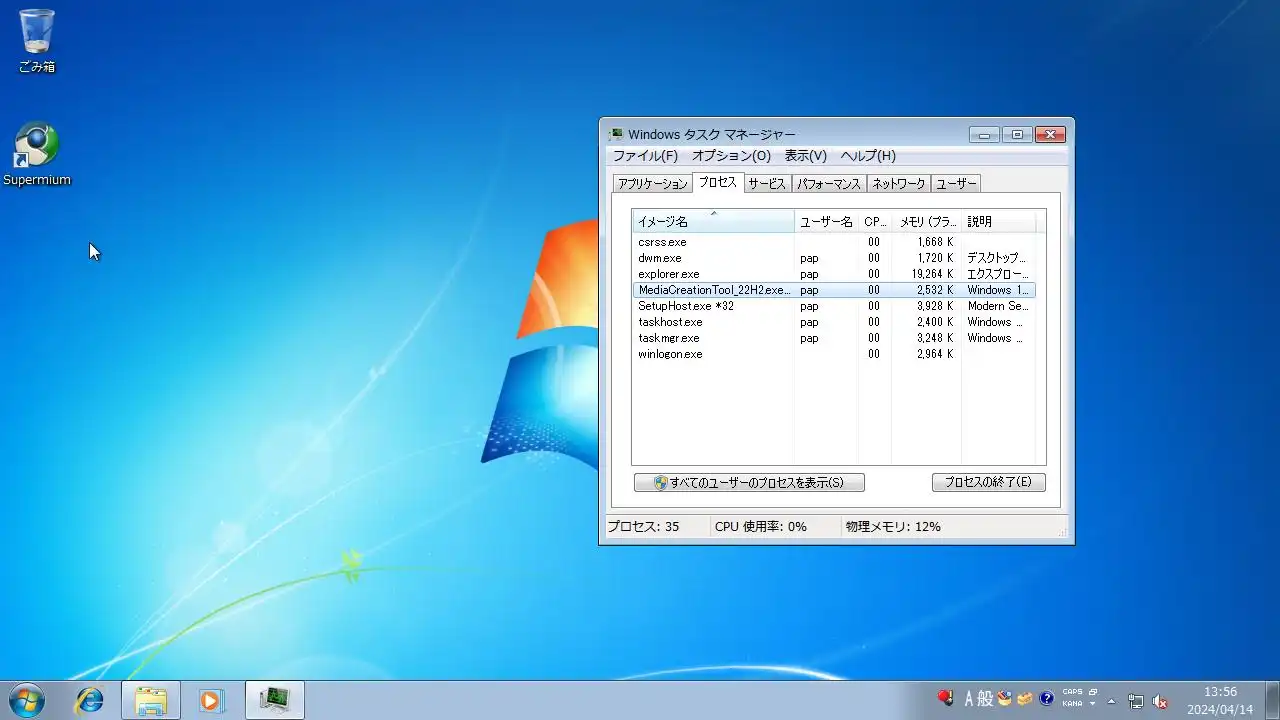Click the プロセスの終了(E) button
This screenshot has width=1280, height=720.
point(988,482)
